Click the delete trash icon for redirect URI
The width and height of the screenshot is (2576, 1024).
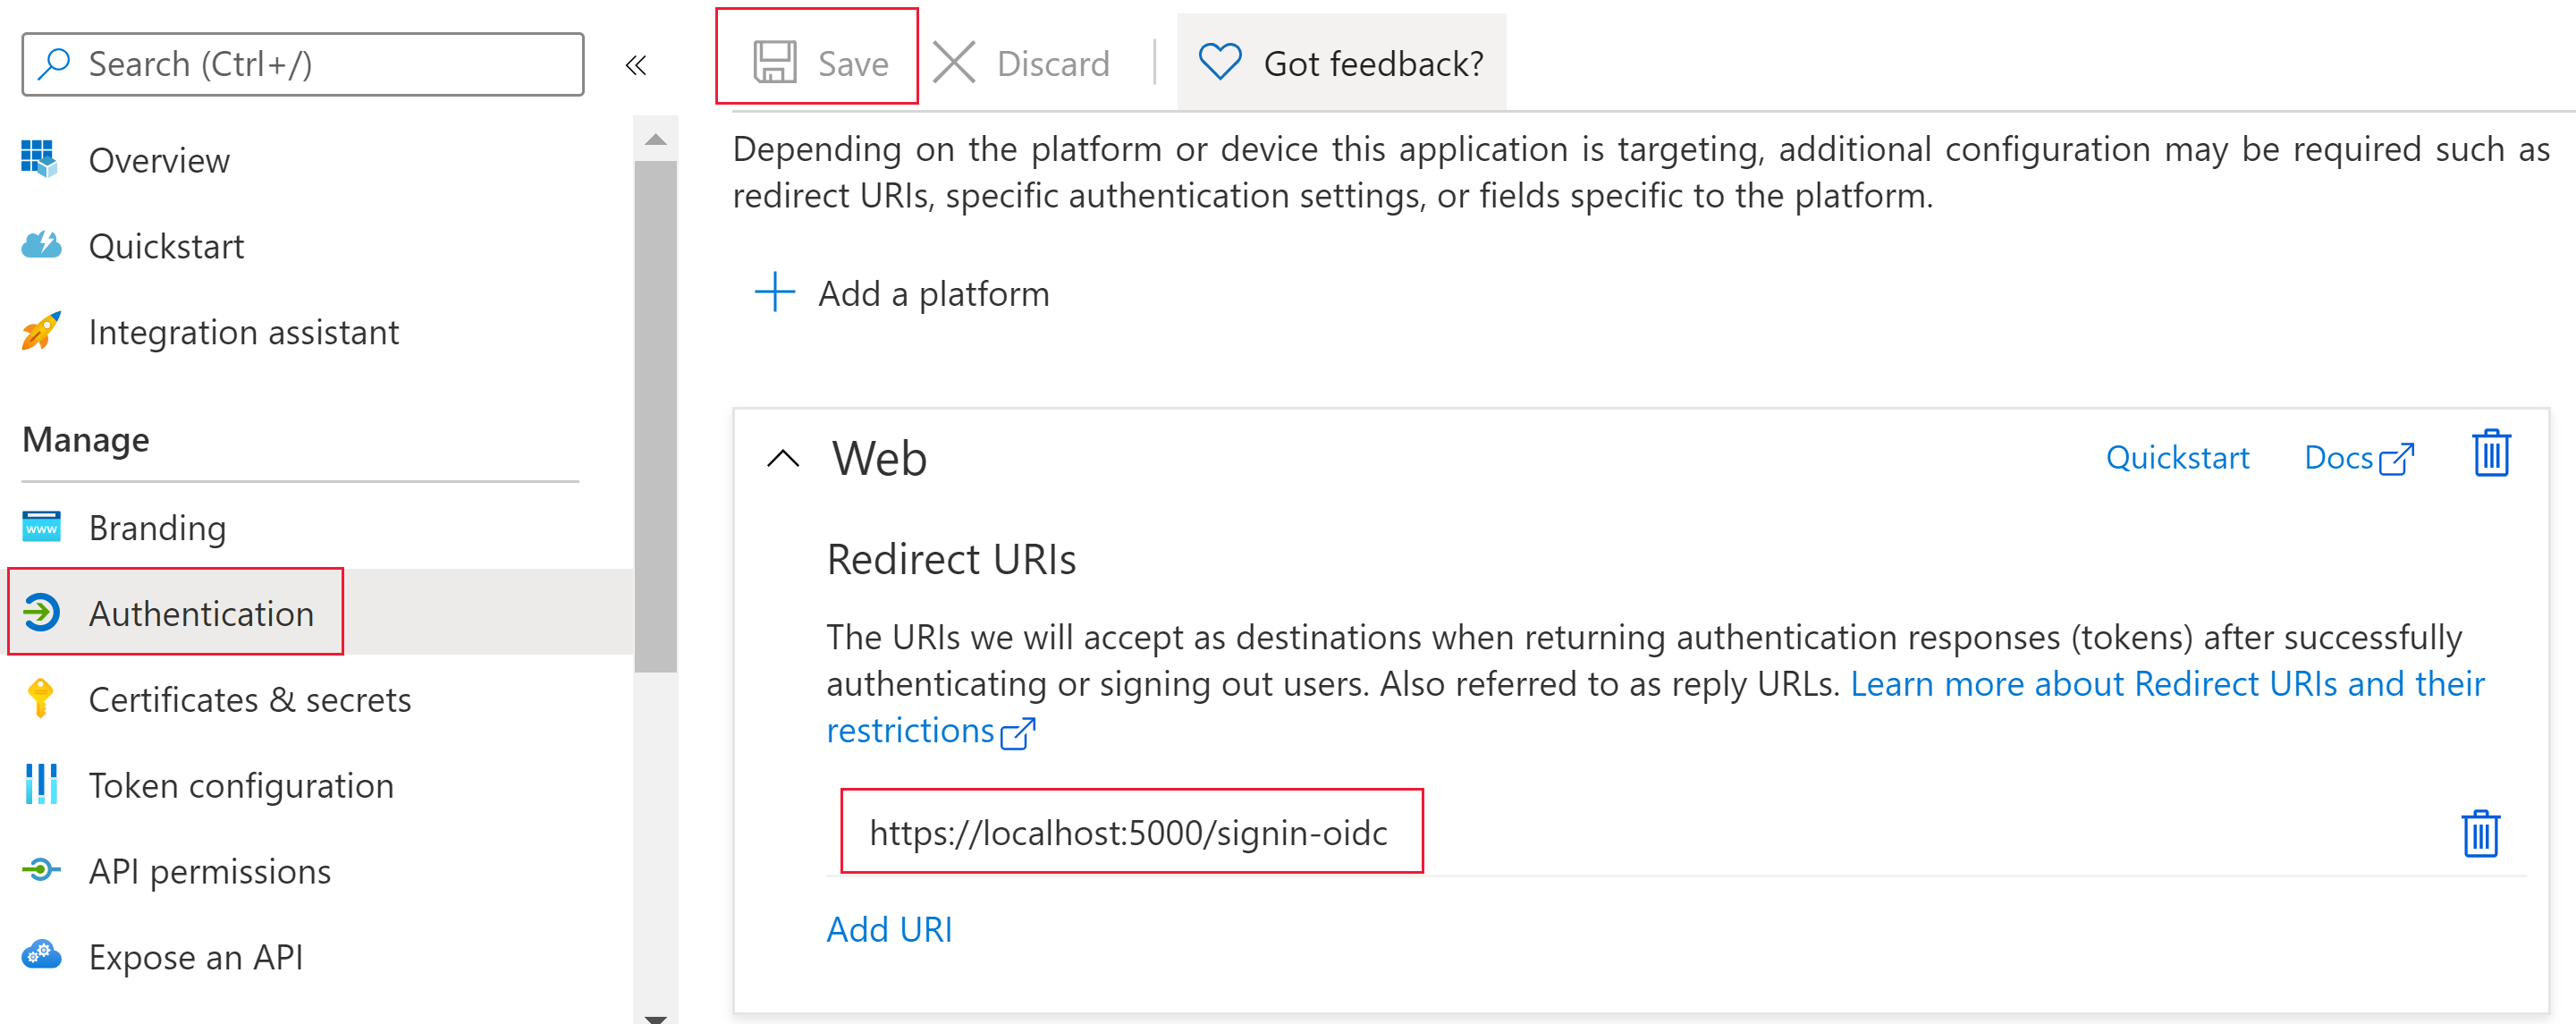[2480, 834]
